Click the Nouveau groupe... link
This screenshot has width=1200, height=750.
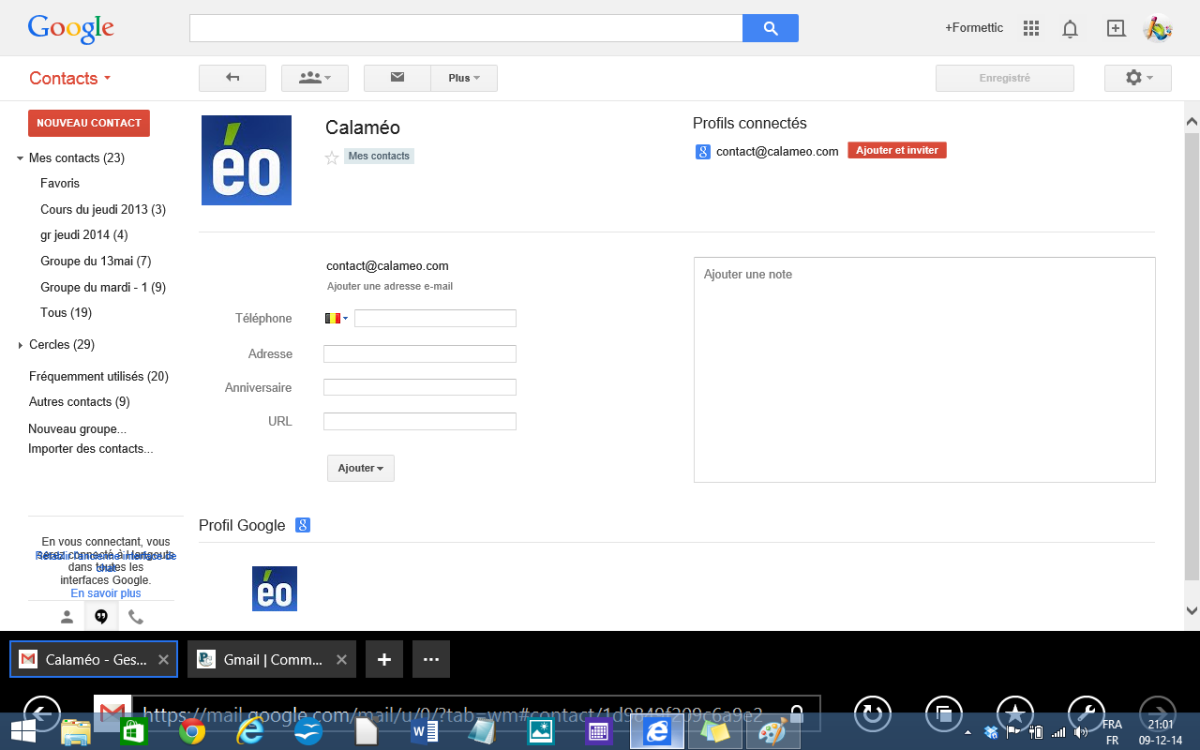click(77, 429)
